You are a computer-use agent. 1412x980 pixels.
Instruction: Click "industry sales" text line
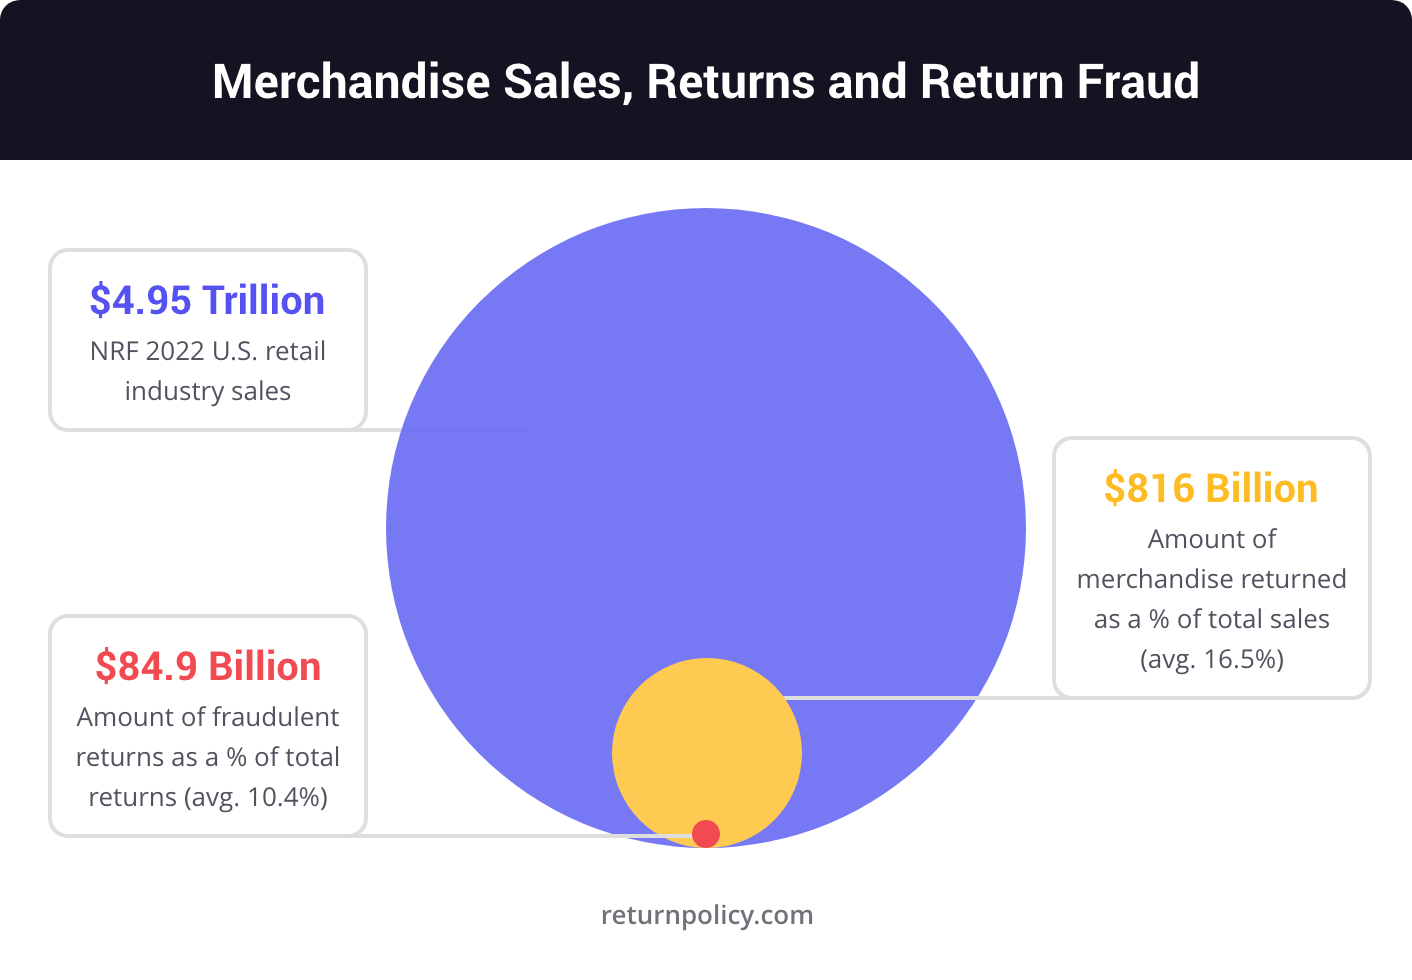208,391
